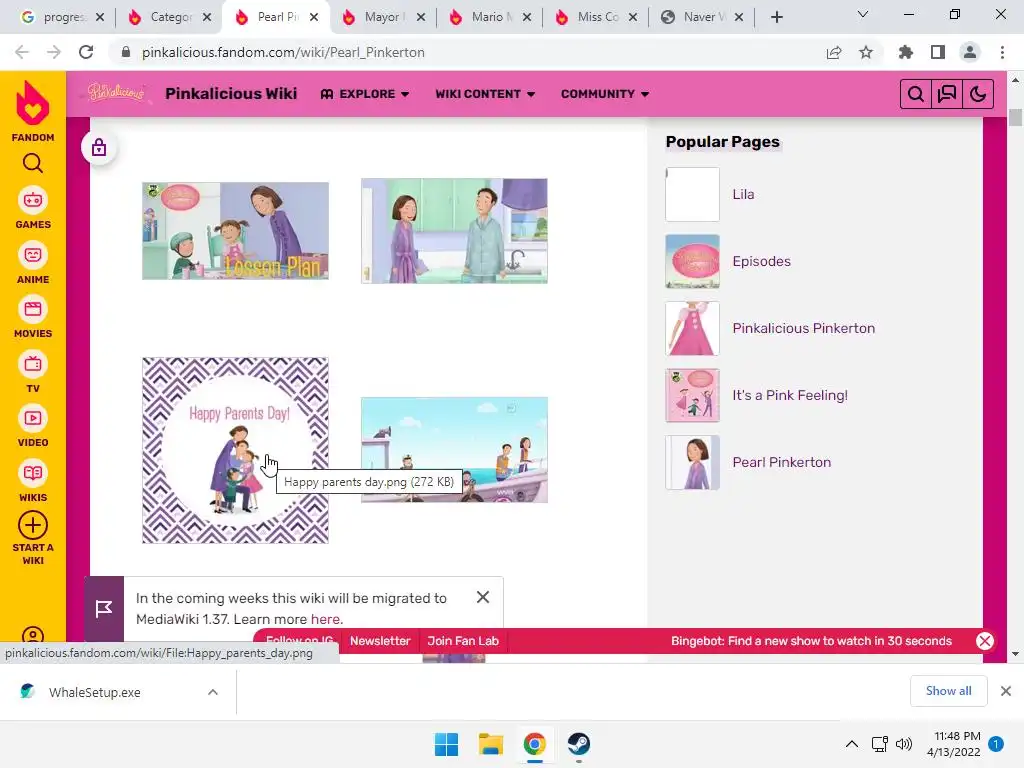The image size is (1024, 768).
Task: Click the Newsletter button
Action: pyautogui.click(x=380, y=641)
